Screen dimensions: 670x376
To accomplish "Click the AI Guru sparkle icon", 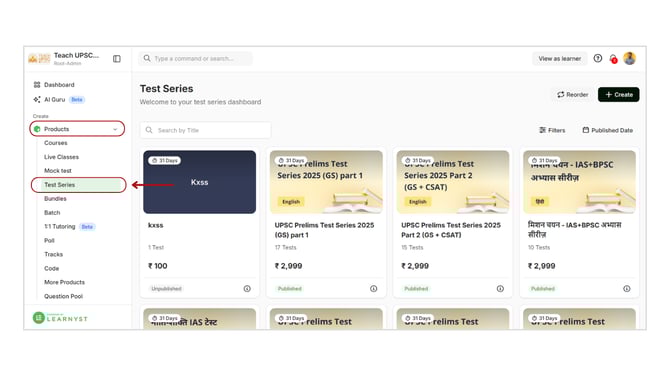I will 37,100.
